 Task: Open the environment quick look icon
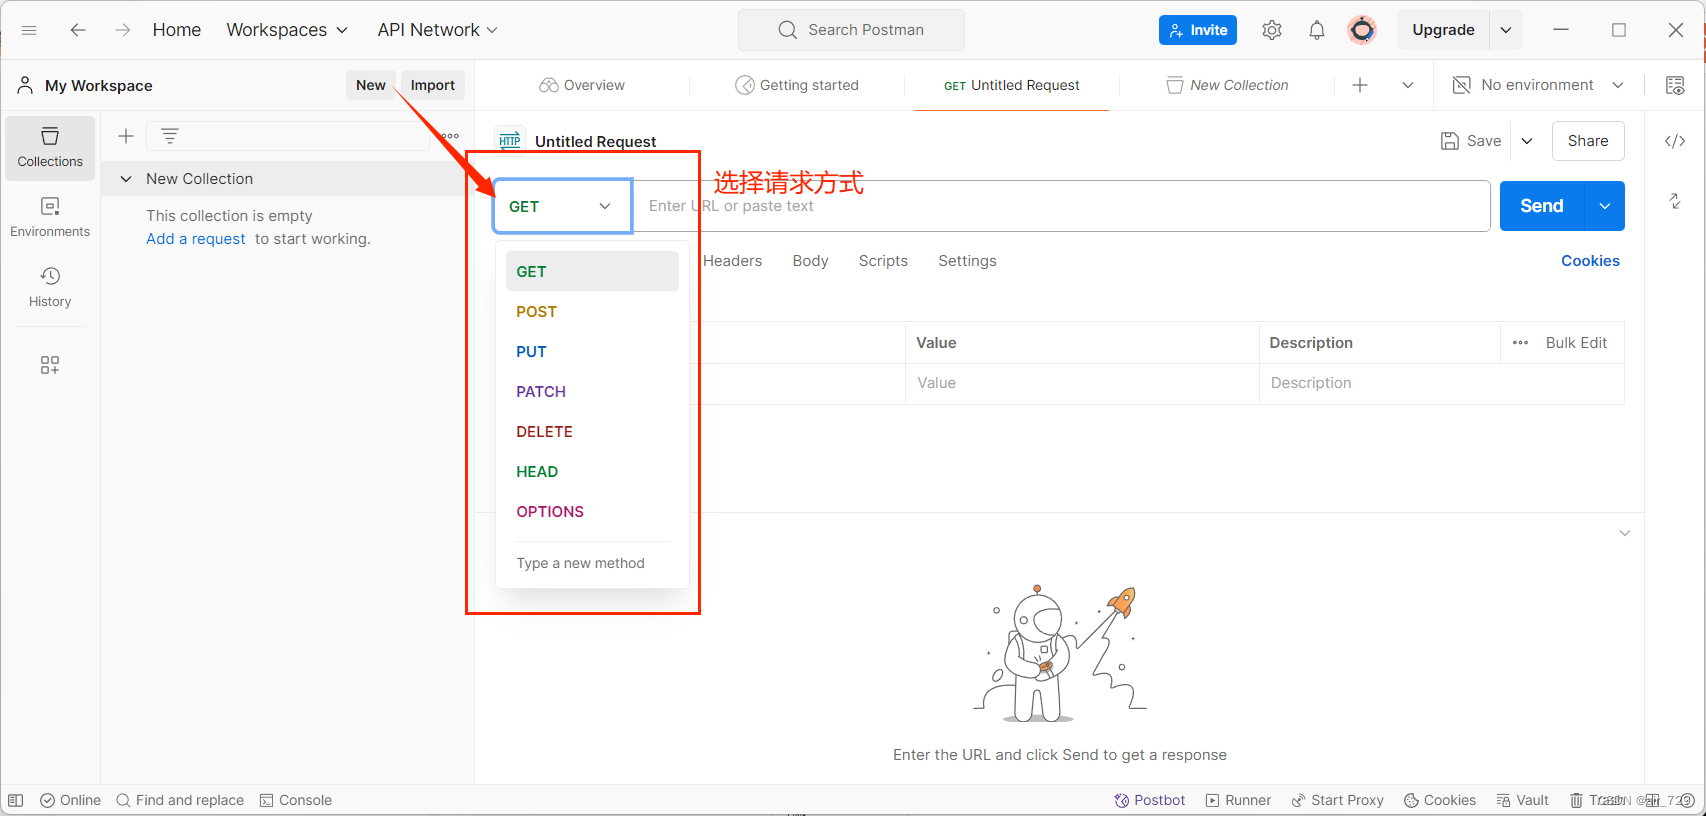(x=1675, y=85)
